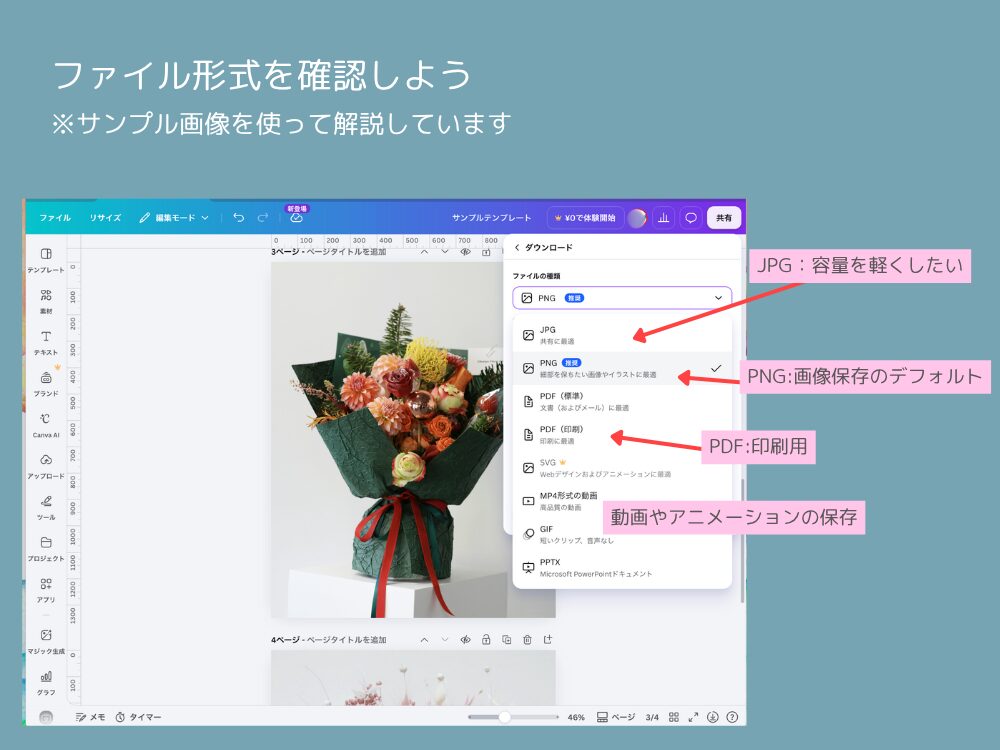The image size is (1000, 750).
Task: Open the リサイズ menu
Action: [x=105, y=217]
